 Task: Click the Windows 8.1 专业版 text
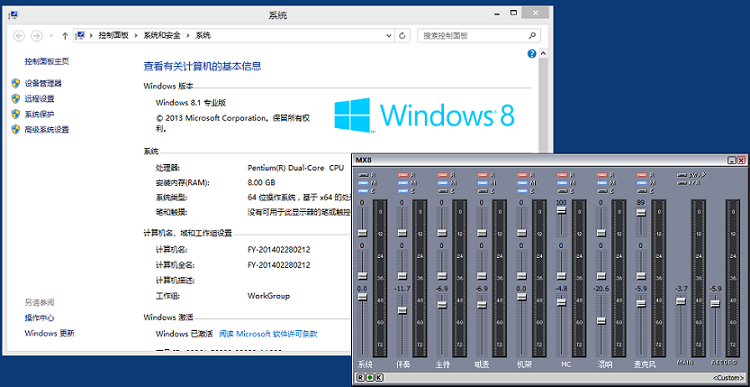[x=190, y=102]
